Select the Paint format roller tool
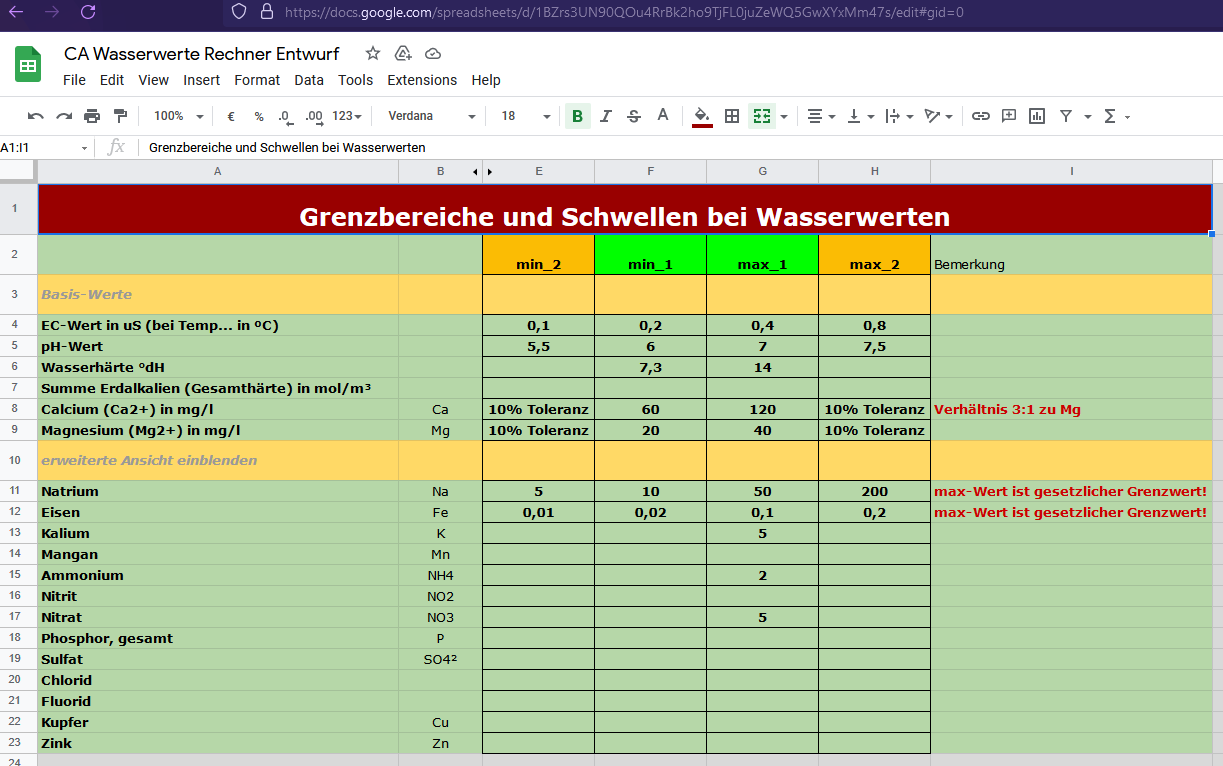Viewport: 1223px width, 766px height. pos(121,116)
